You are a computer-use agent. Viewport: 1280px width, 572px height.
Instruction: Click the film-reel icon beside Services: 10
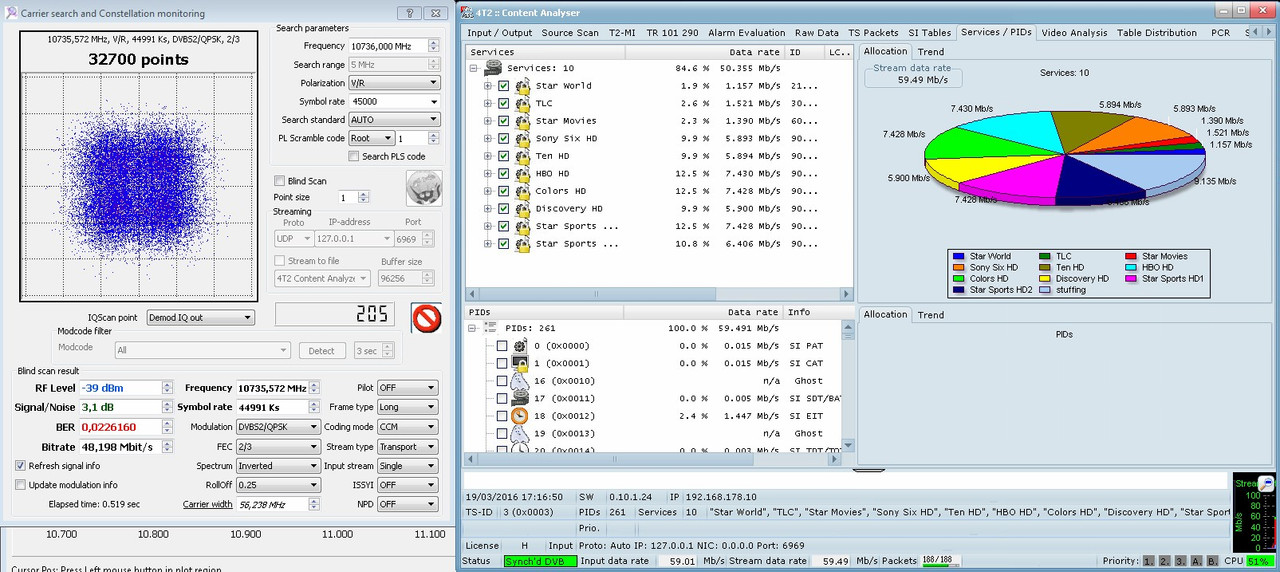click(493, 68)
